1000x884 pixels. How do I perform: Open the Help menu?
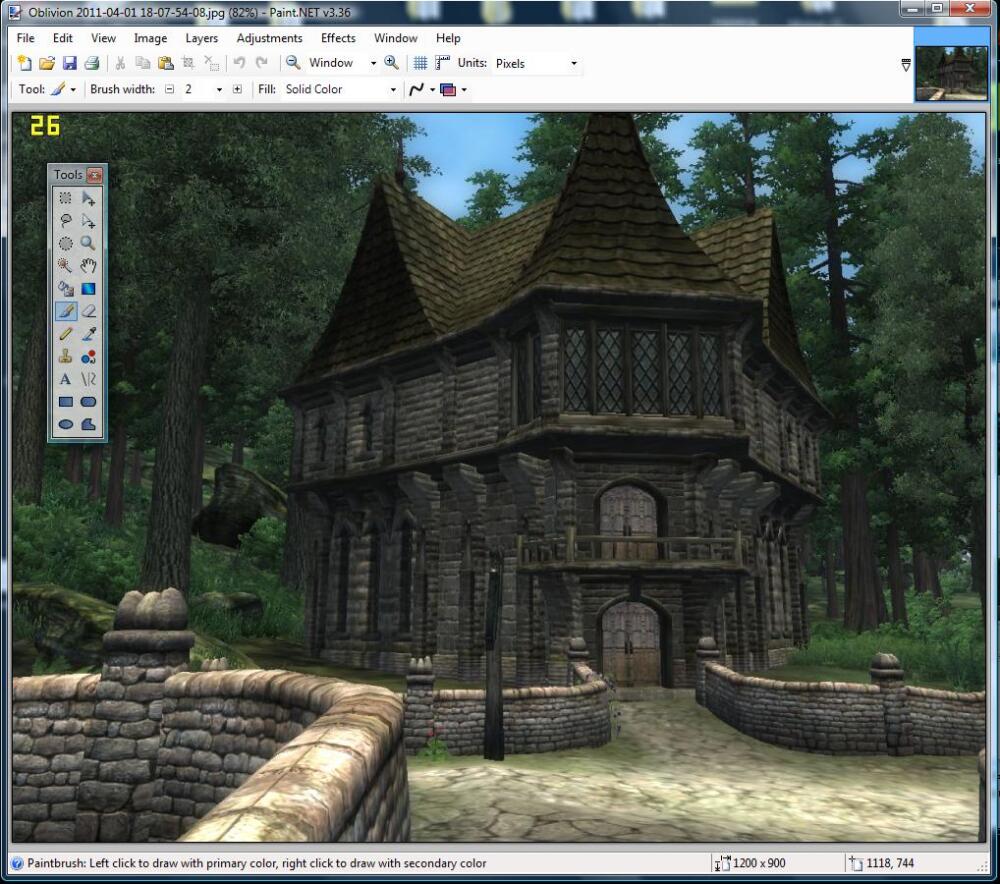click(x=448, y=38)
